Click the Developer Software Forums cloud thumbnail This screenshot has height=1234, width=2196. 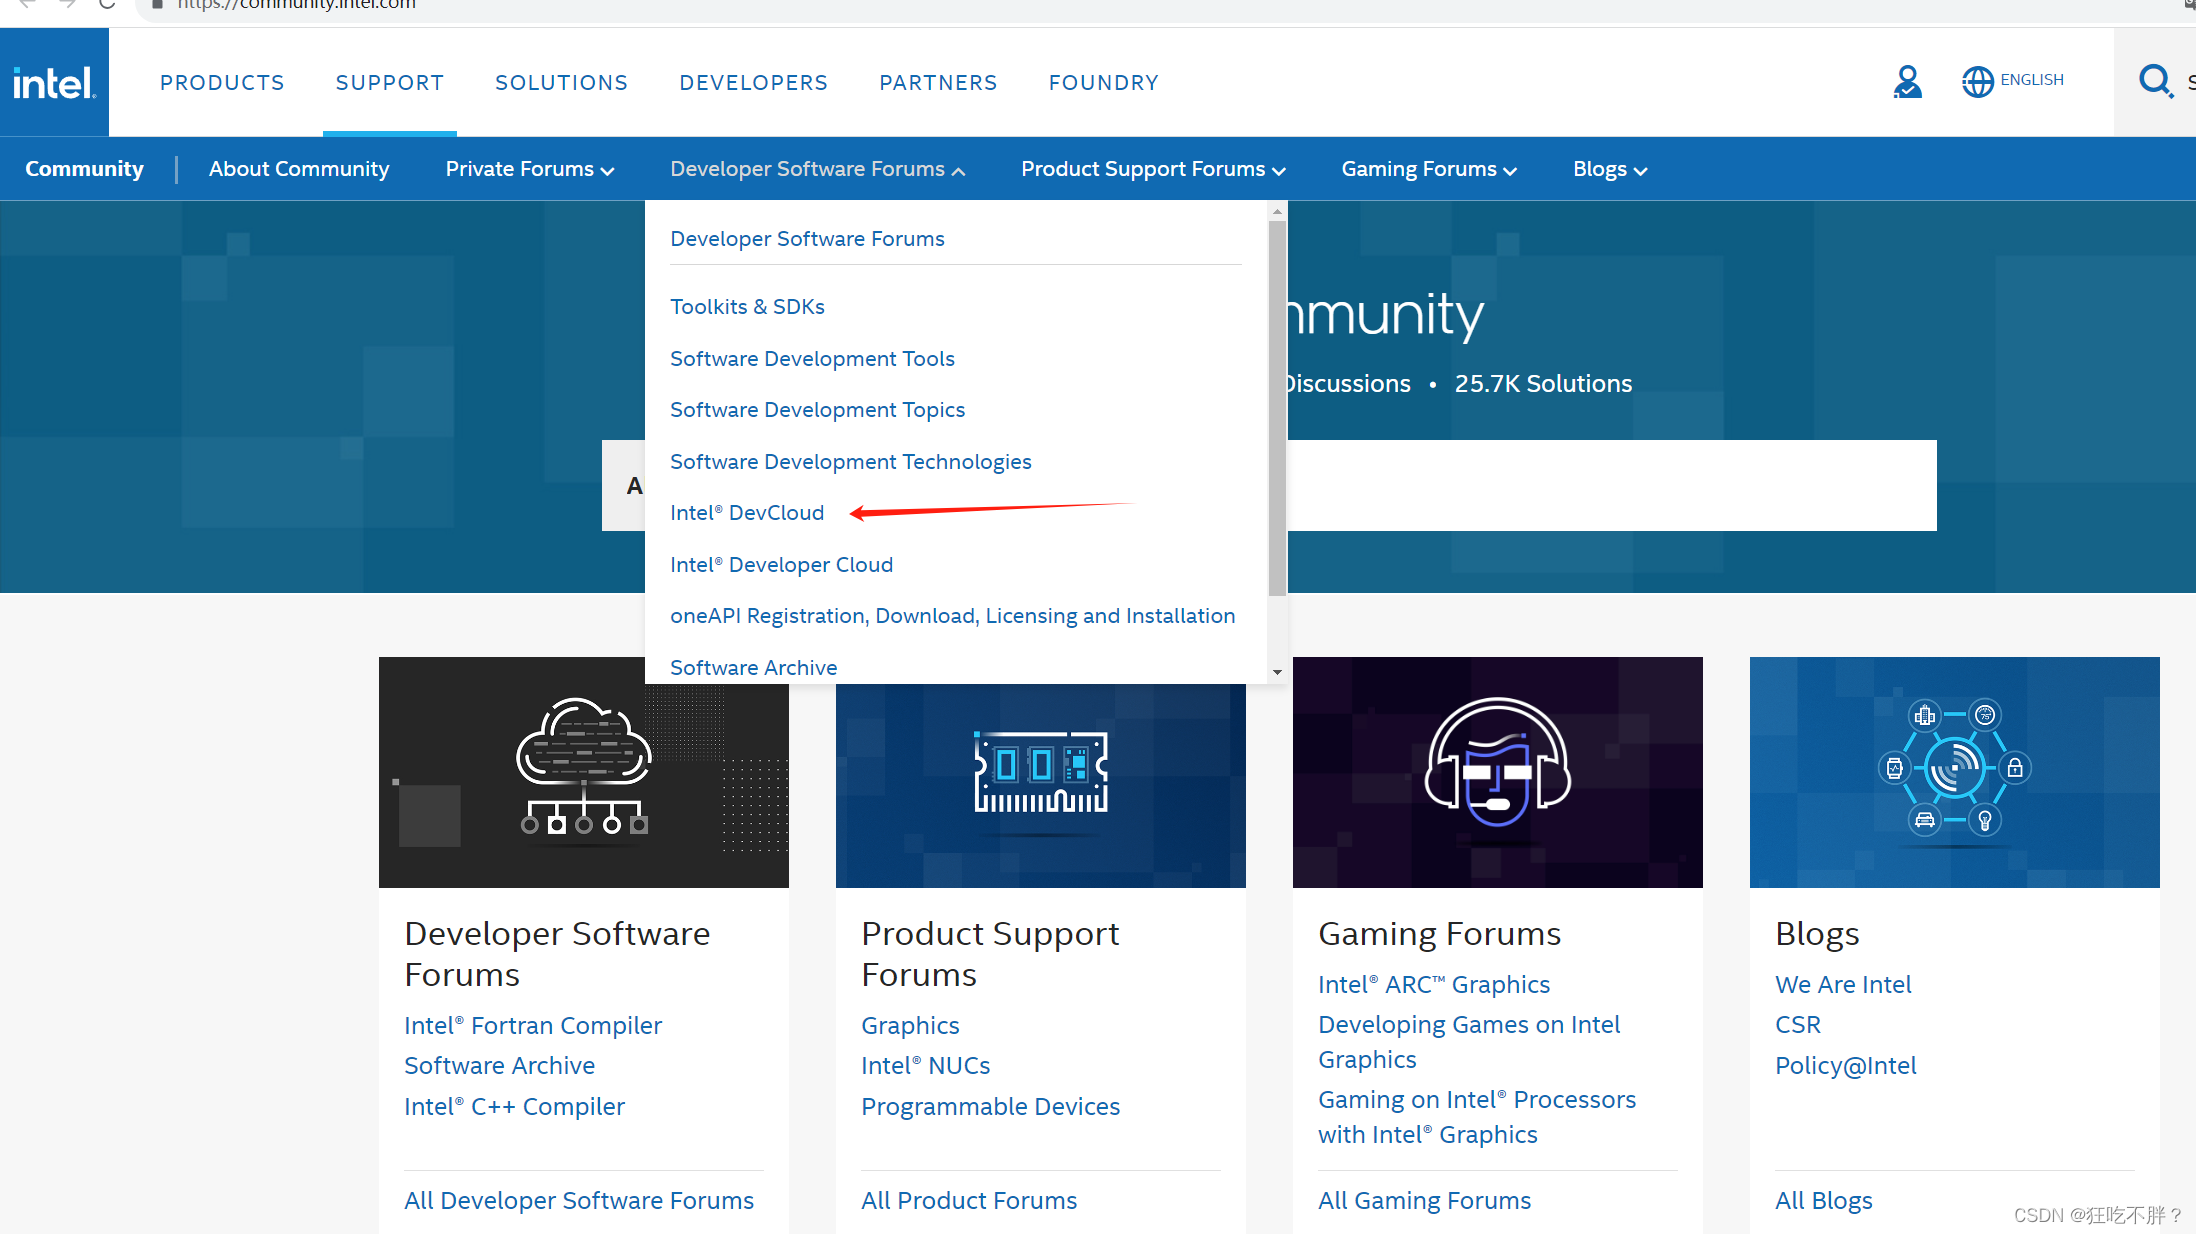[x=583, y=772]
